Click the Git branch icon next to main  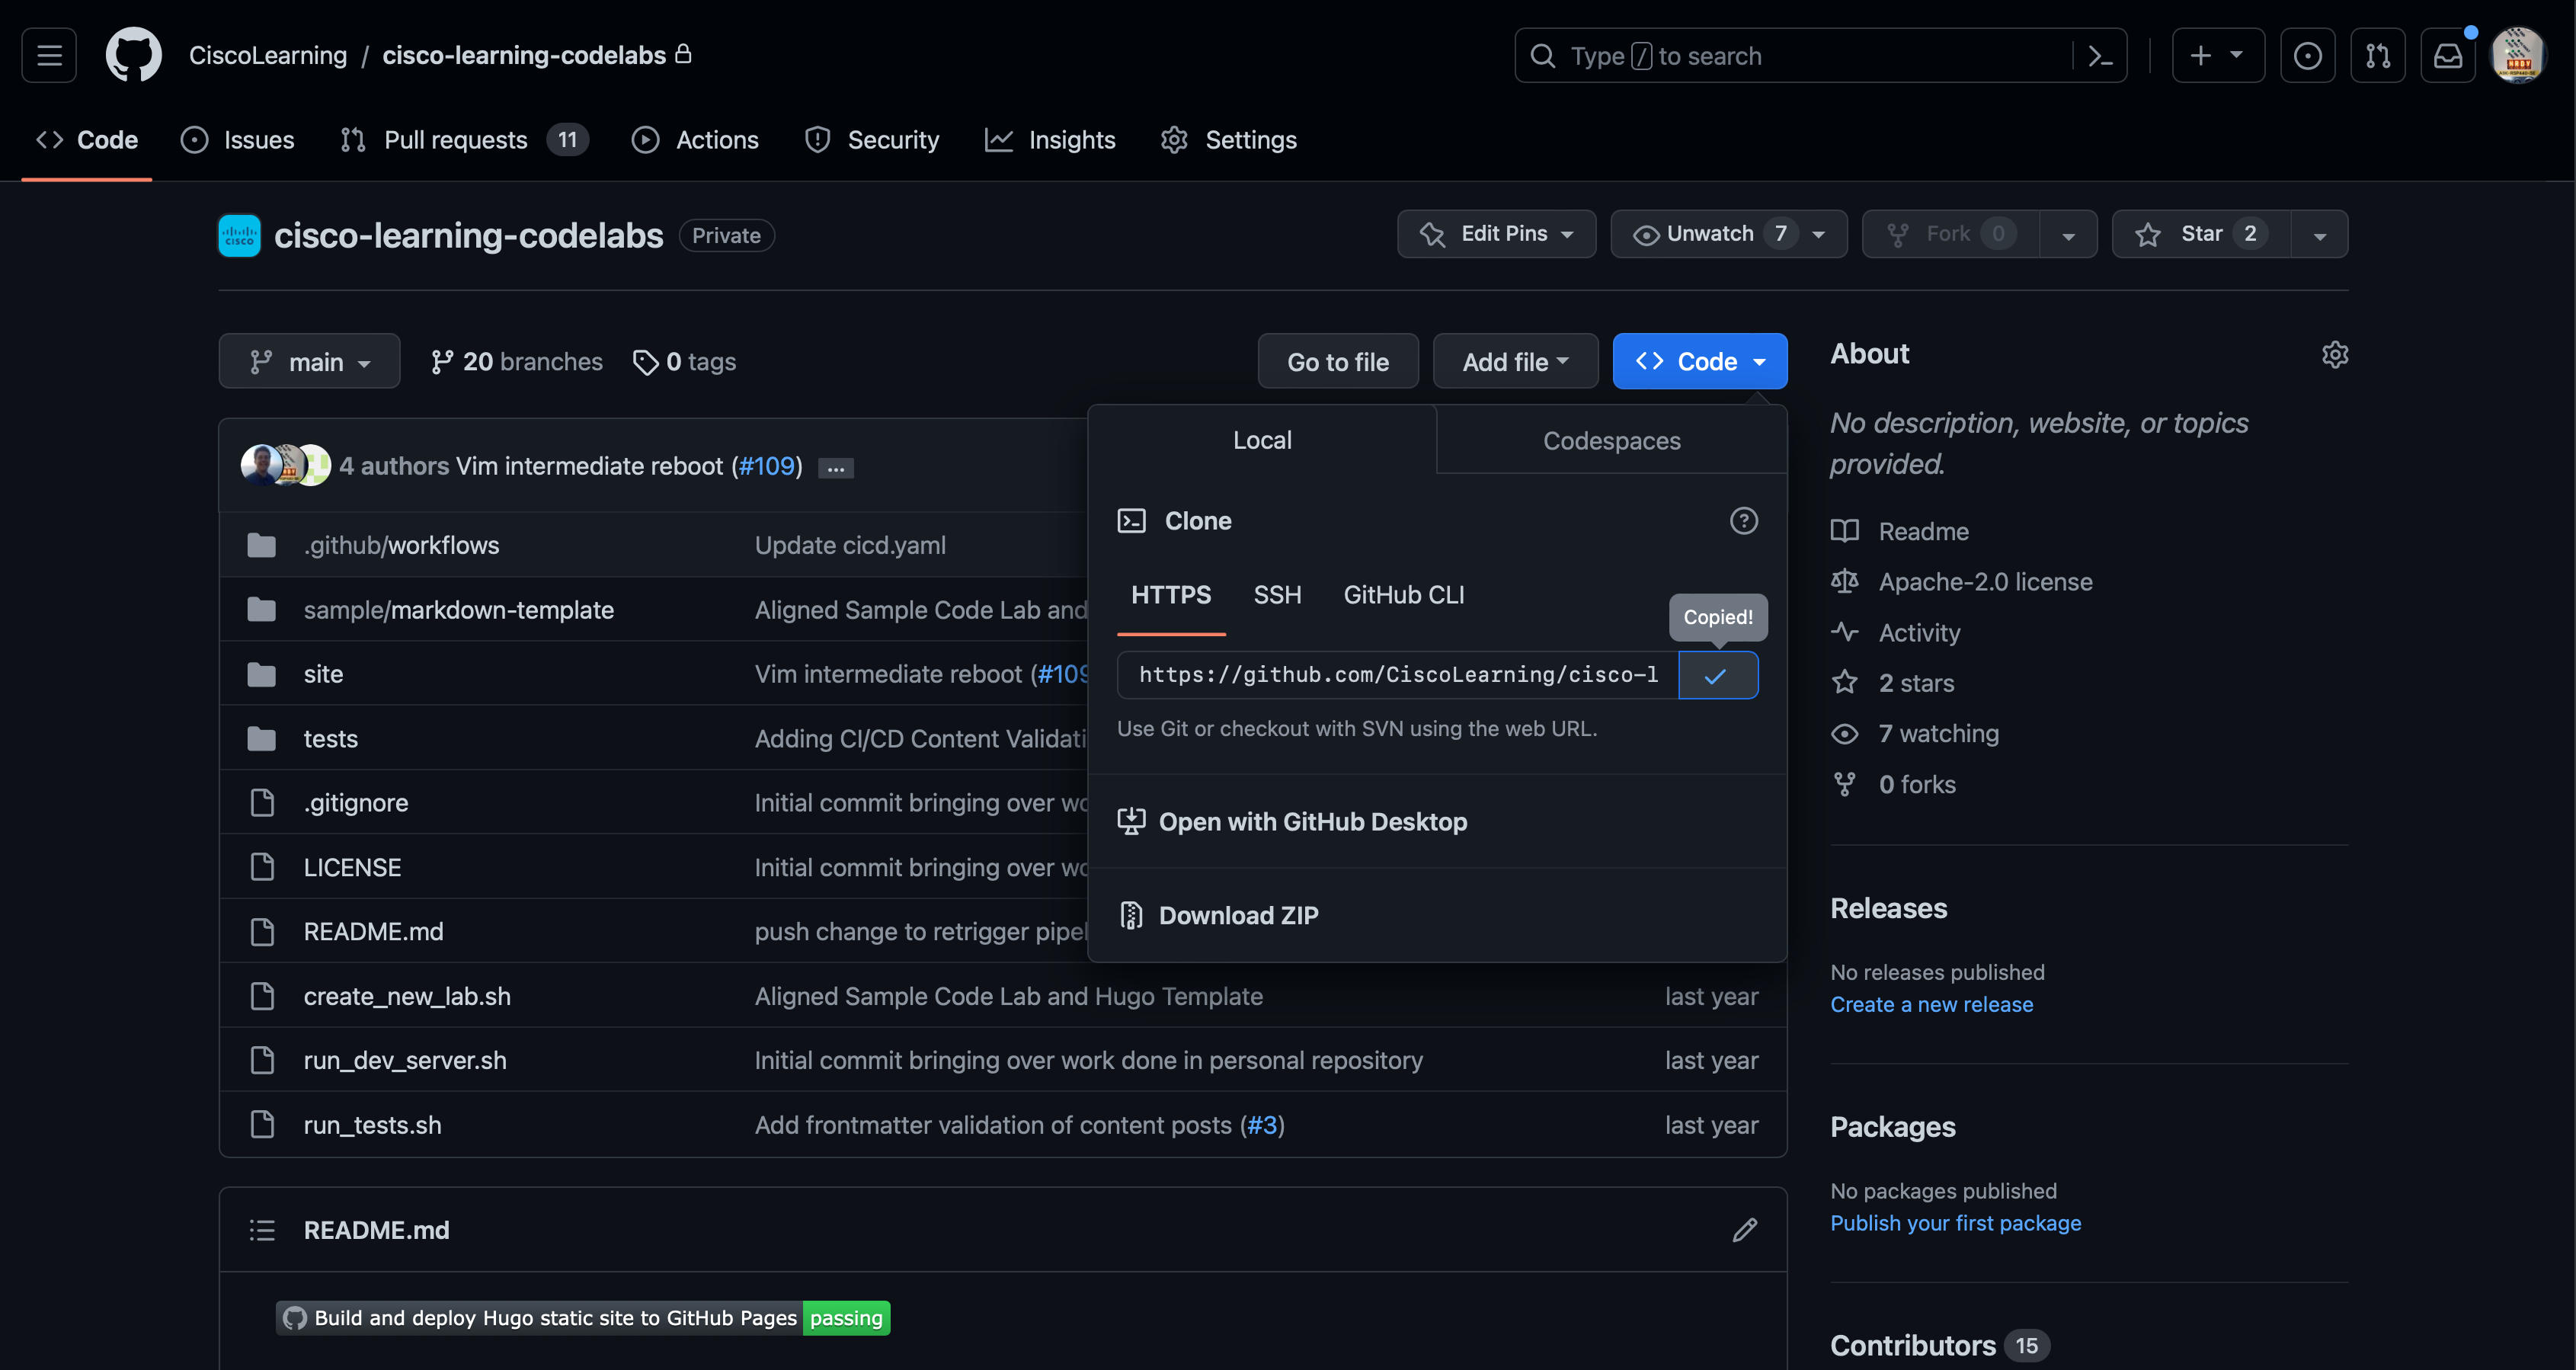pos(259,360)
